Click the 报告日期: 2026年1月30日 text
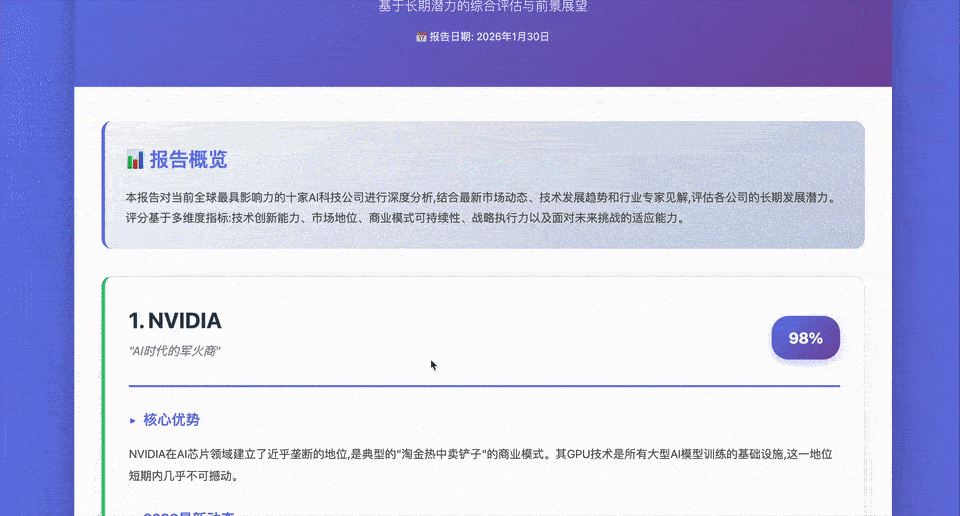Viewport: 960px width, 516px height. [x=489, y=37]
